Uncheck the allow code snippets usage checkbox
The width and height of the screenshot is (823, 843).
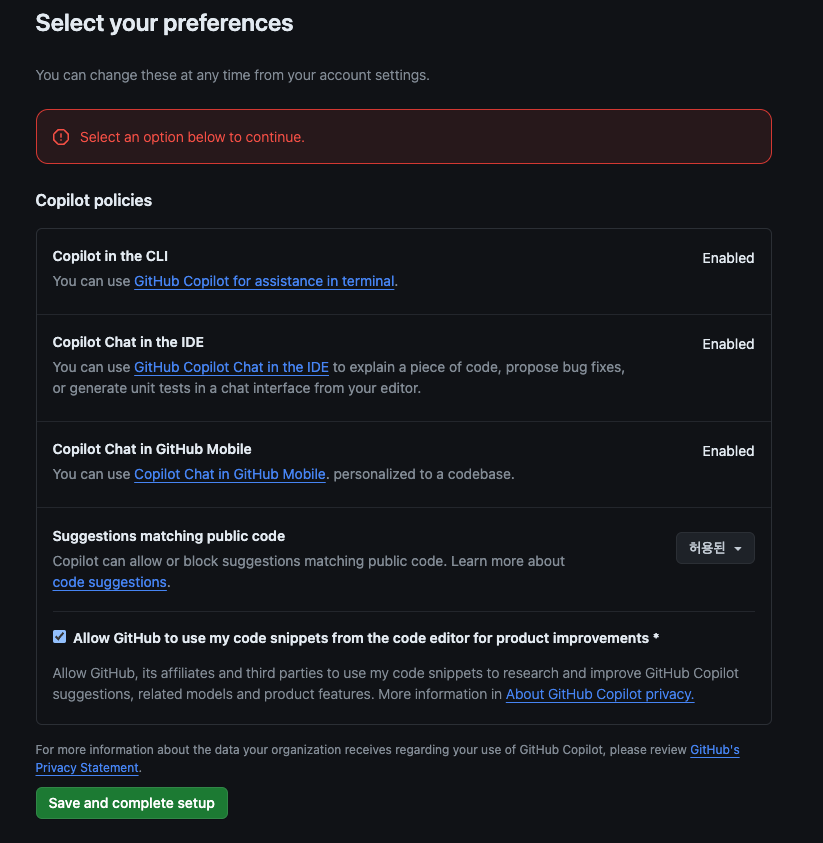60,637
